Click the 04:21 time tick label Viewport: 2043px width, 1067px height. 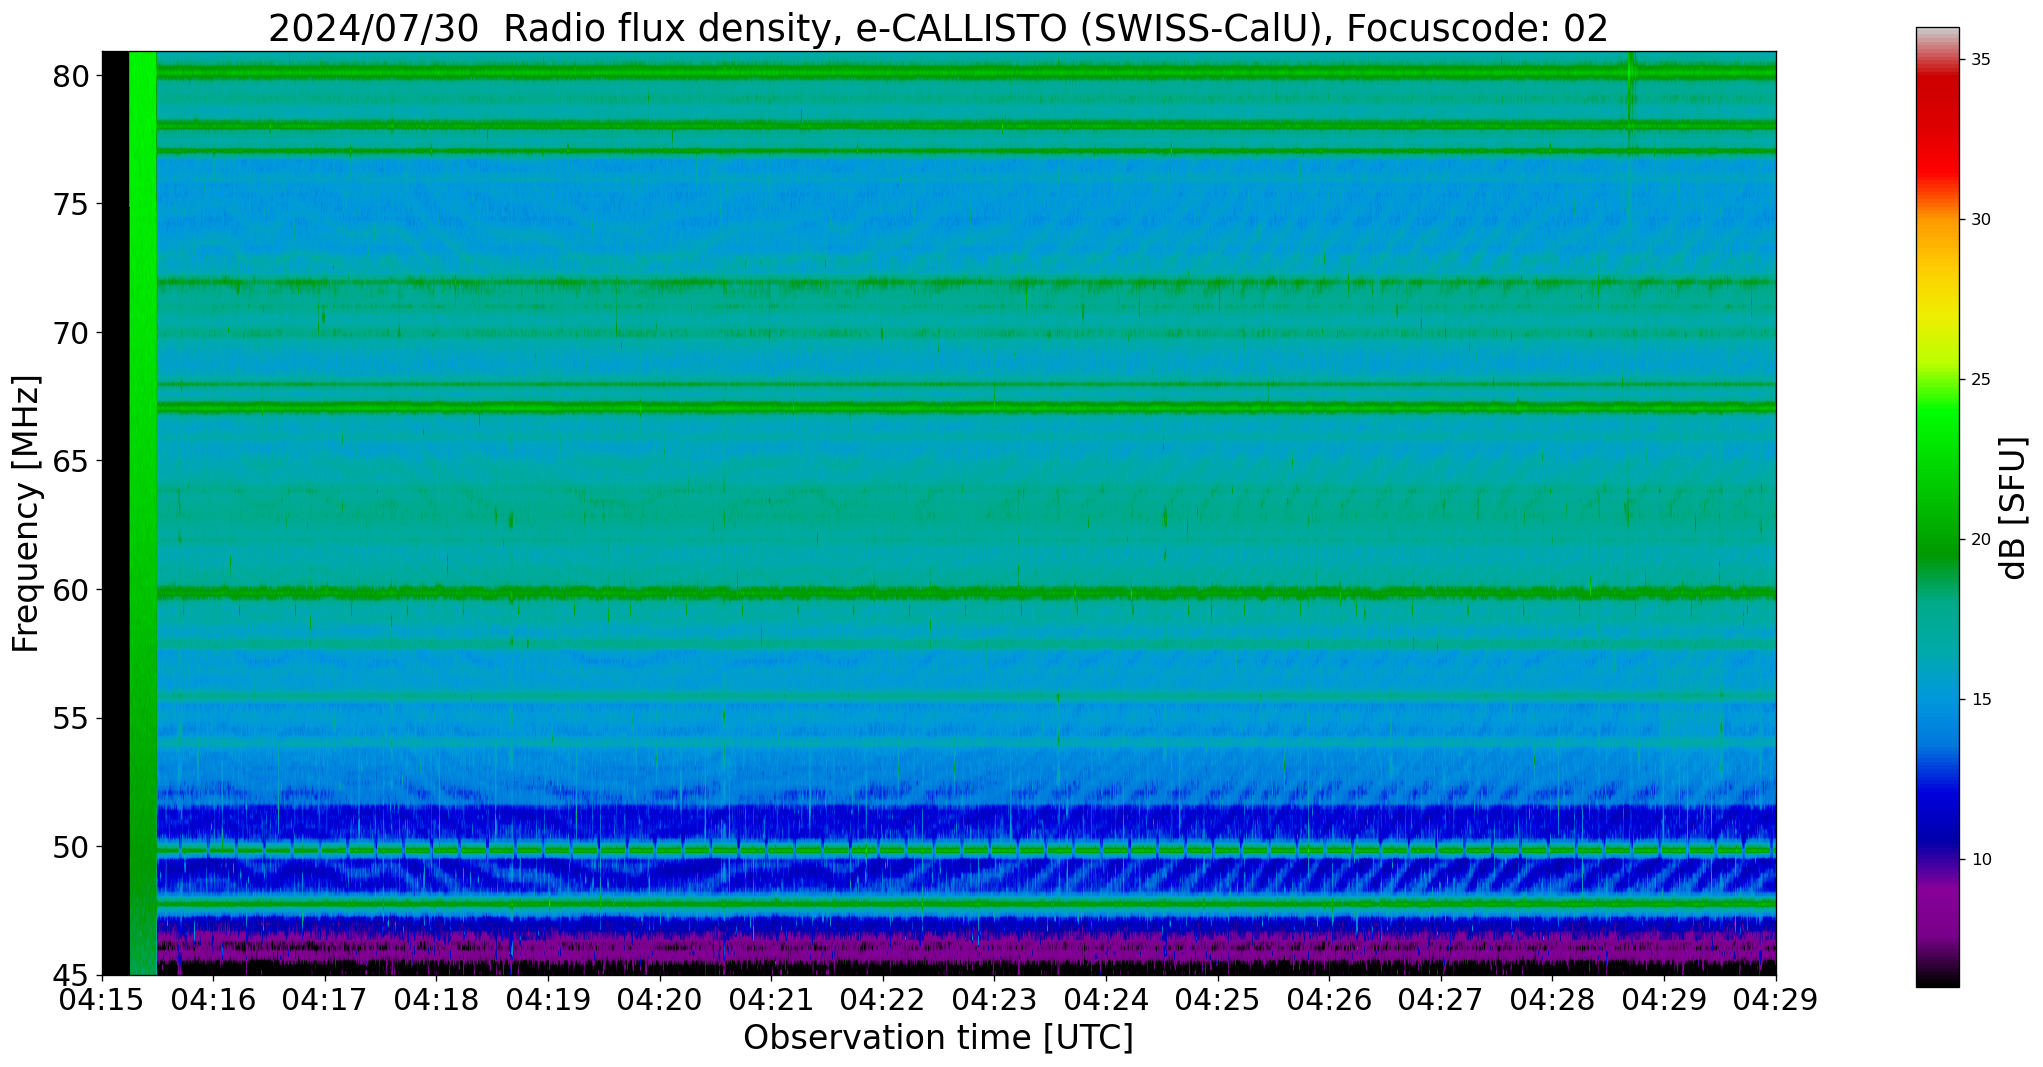click(x=772, y=1000)
